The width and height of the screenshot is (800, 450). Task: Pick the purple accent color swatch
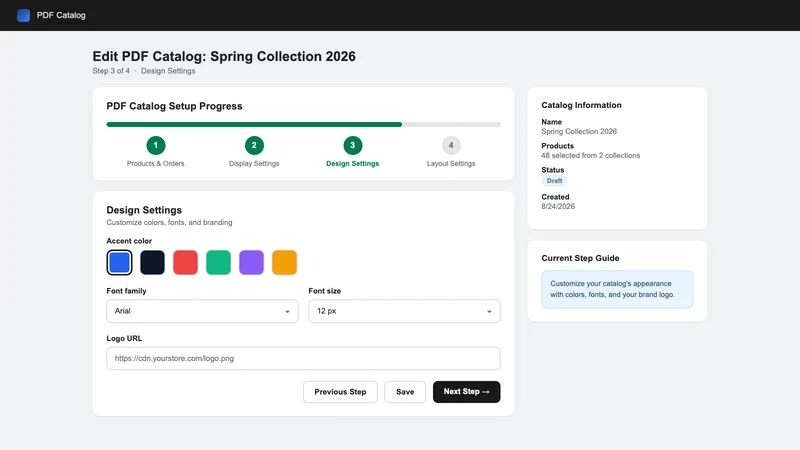[252, 262]
